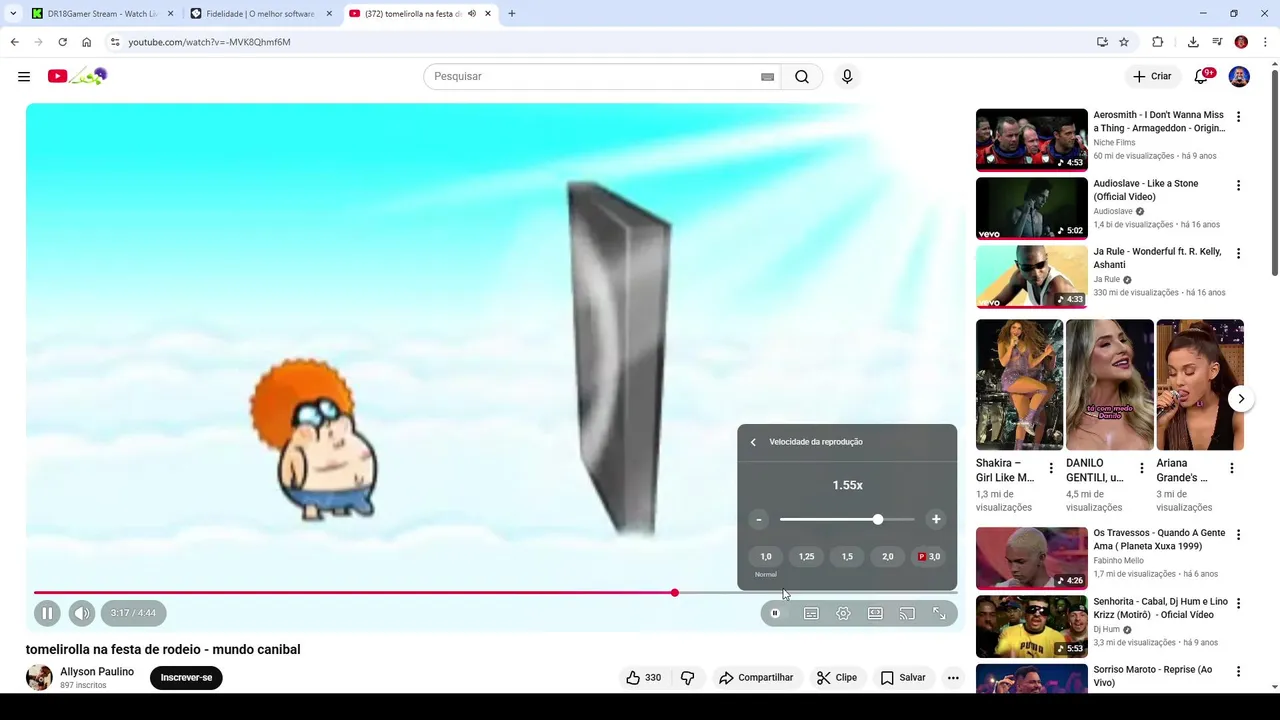This screenshot has width=1280, height=720.
Task: Select the 1,0 Normal speed preset
Action: coord(766,557)
